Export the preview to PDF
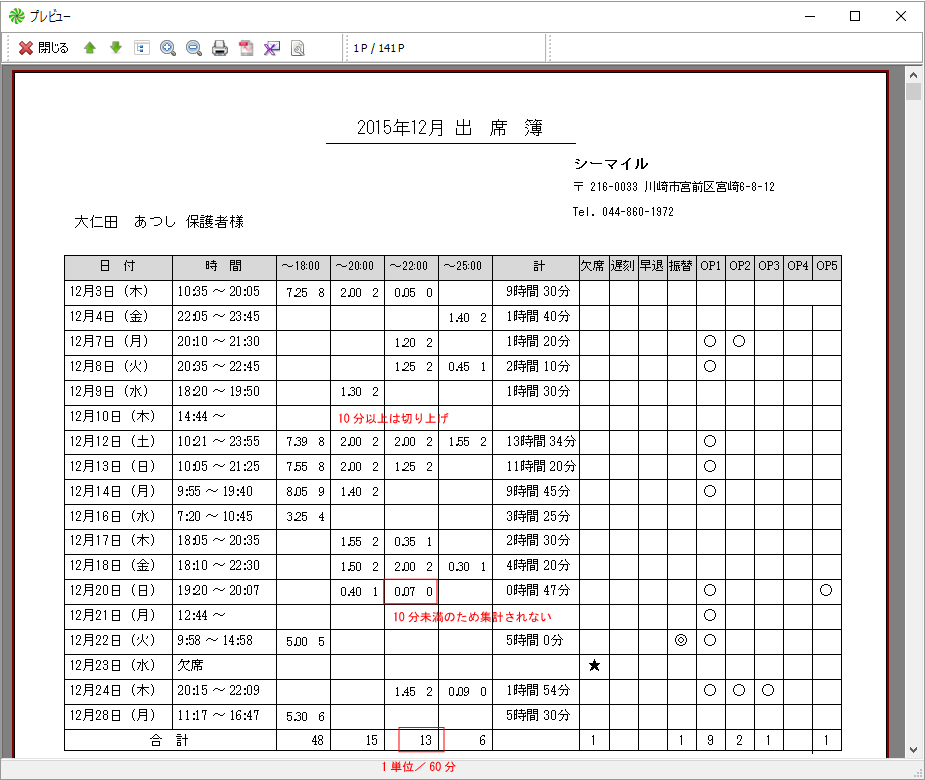The width and height of the screenshot is (925, 780). (x=246, y=48)
